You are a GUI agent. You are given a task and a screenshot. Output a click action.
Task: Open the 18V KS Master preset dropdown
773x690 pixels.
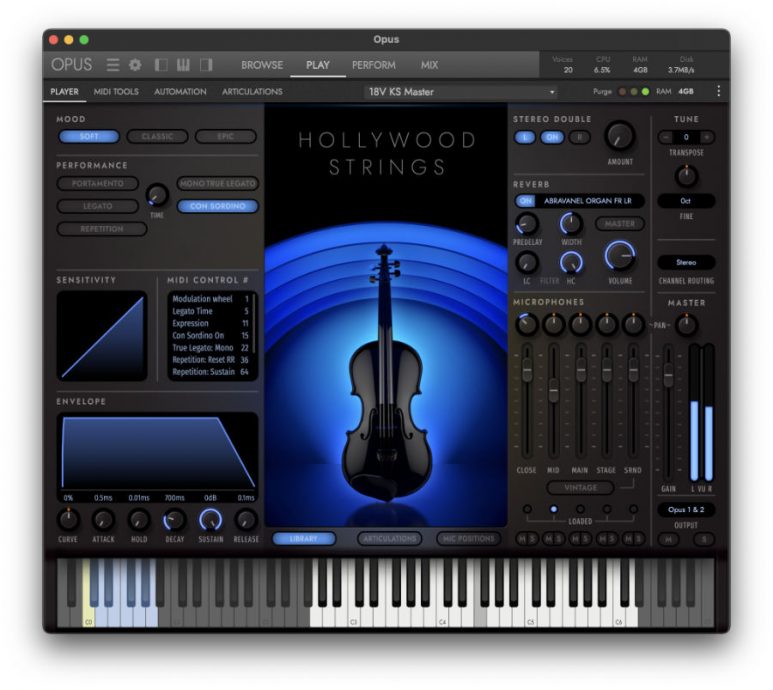coord(460,92)
